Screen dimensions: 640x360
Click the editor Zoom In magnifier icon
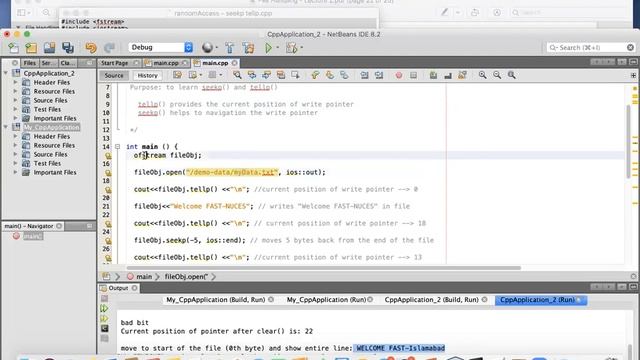point(482,75)
